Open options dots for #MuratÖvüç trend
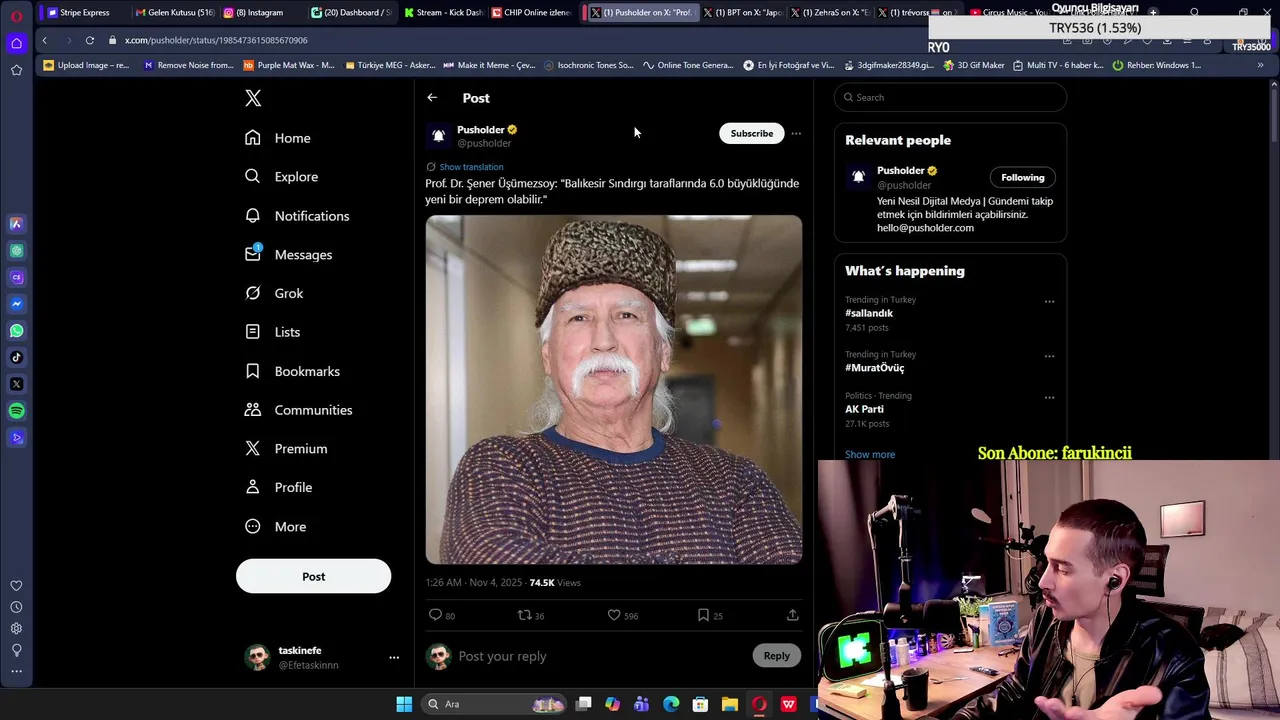The height and width of the screenshot is (720, 1280). (x=1049, y=356)
